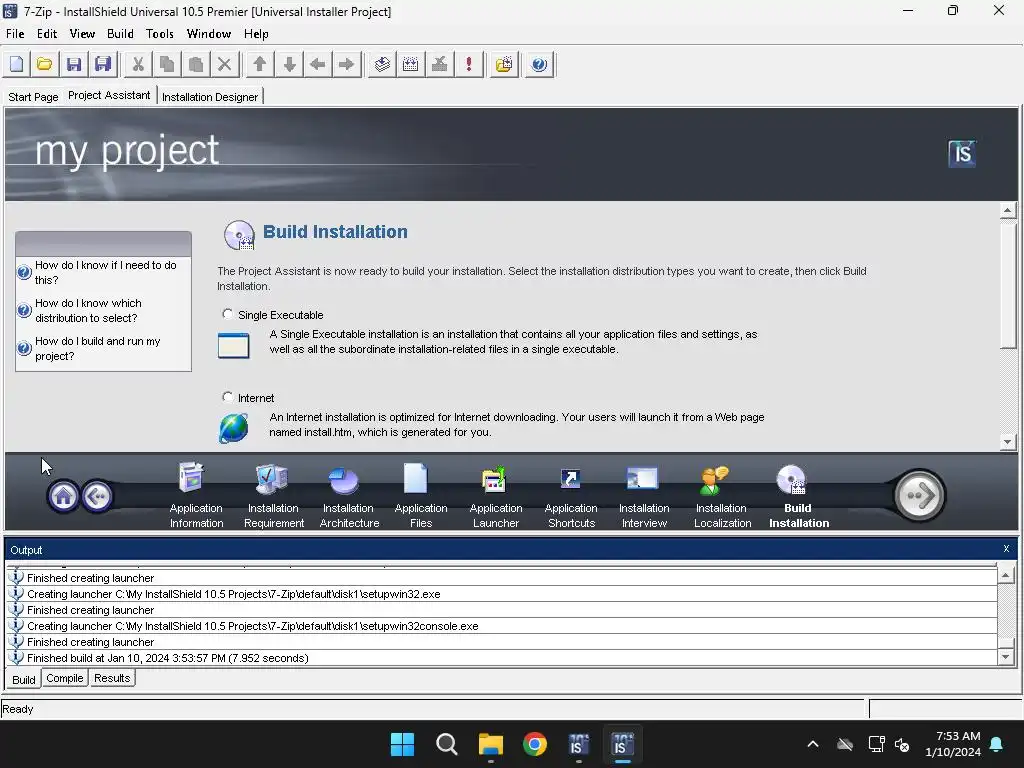1024x768 pixels.
Task: Click the Save toolbar icon
Action: click(x=74, y=64)
